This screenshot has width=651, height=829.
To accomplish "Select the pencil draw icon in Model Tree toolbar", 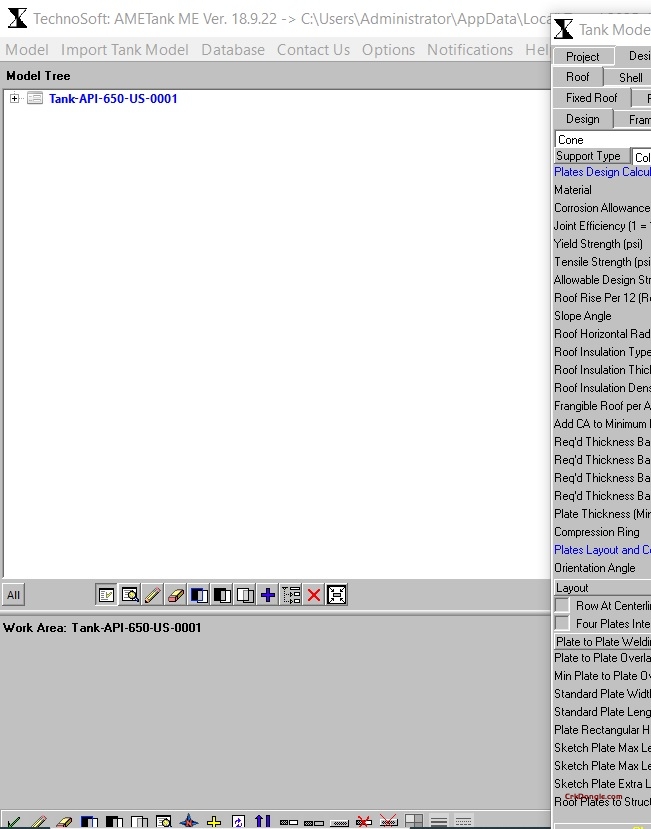I will (x=152, y=595).
